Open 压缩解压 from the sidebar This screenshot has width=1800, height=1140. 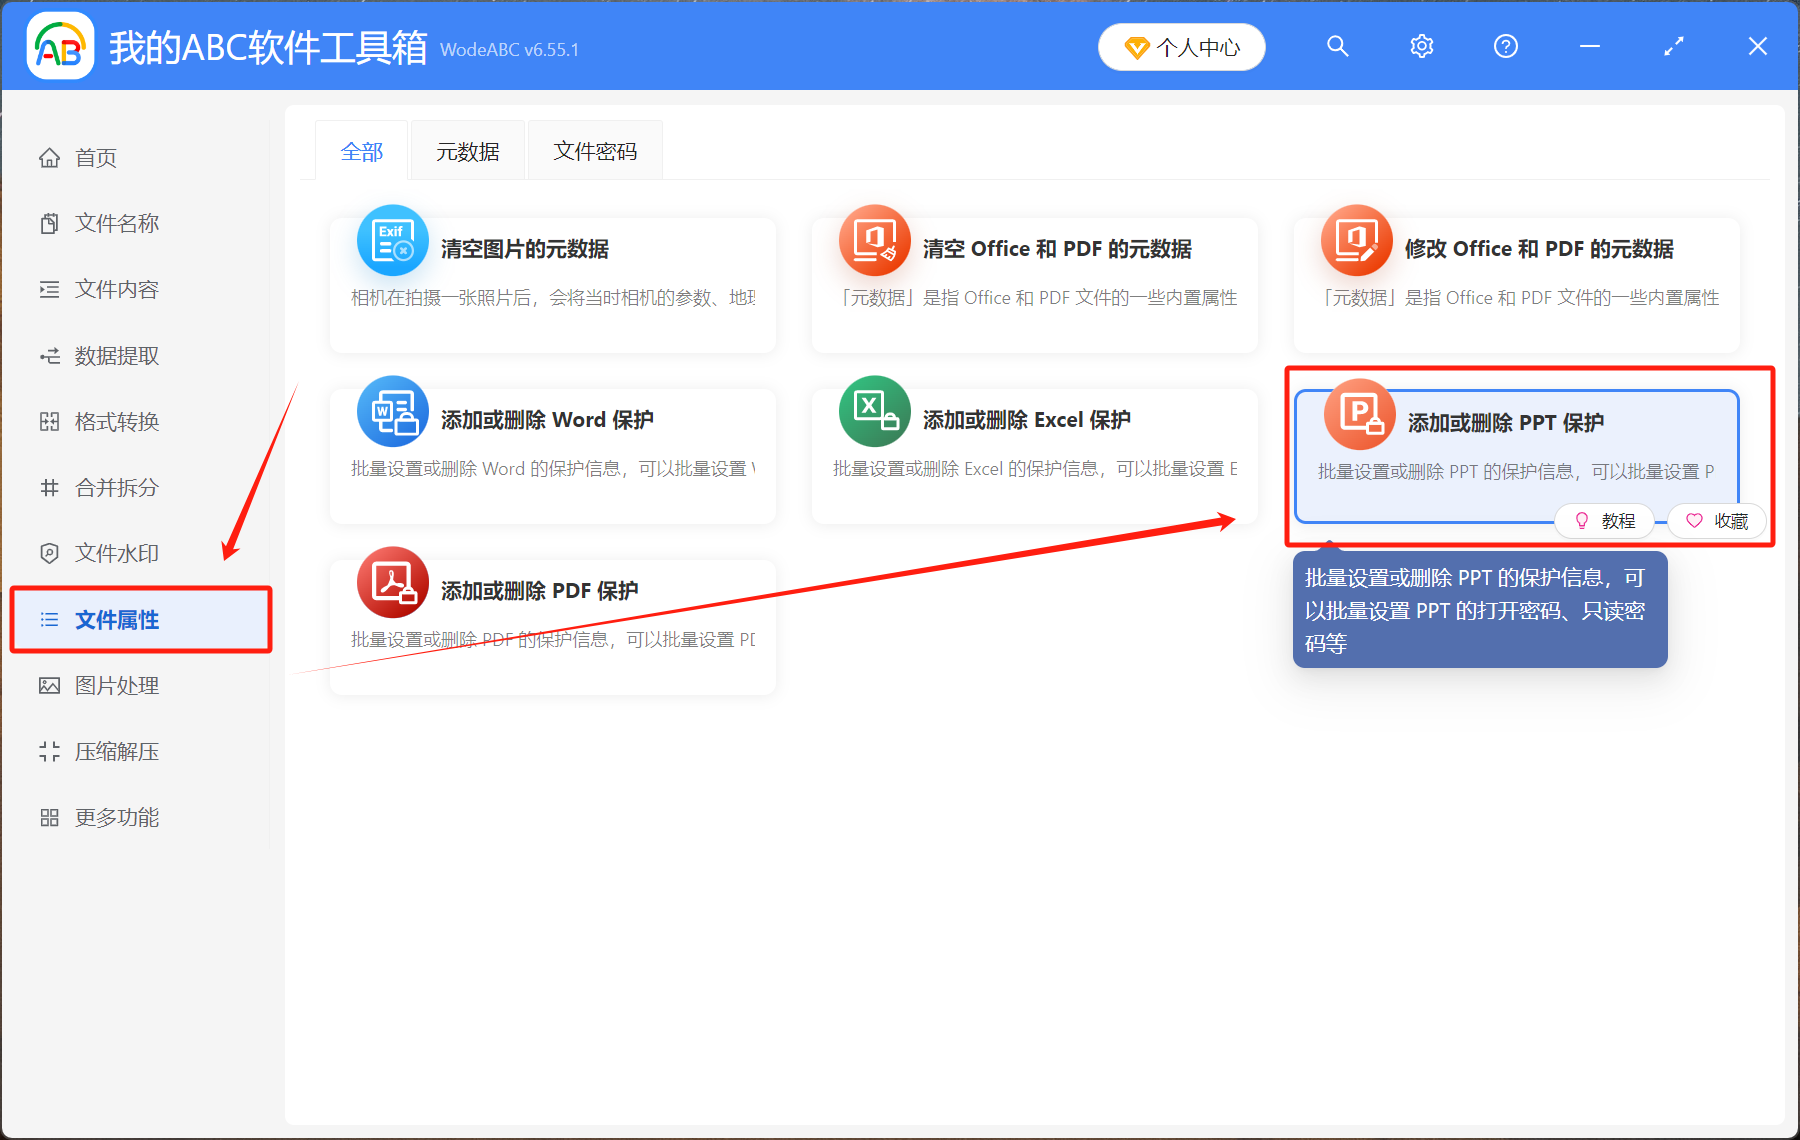[x=116, y=751]
